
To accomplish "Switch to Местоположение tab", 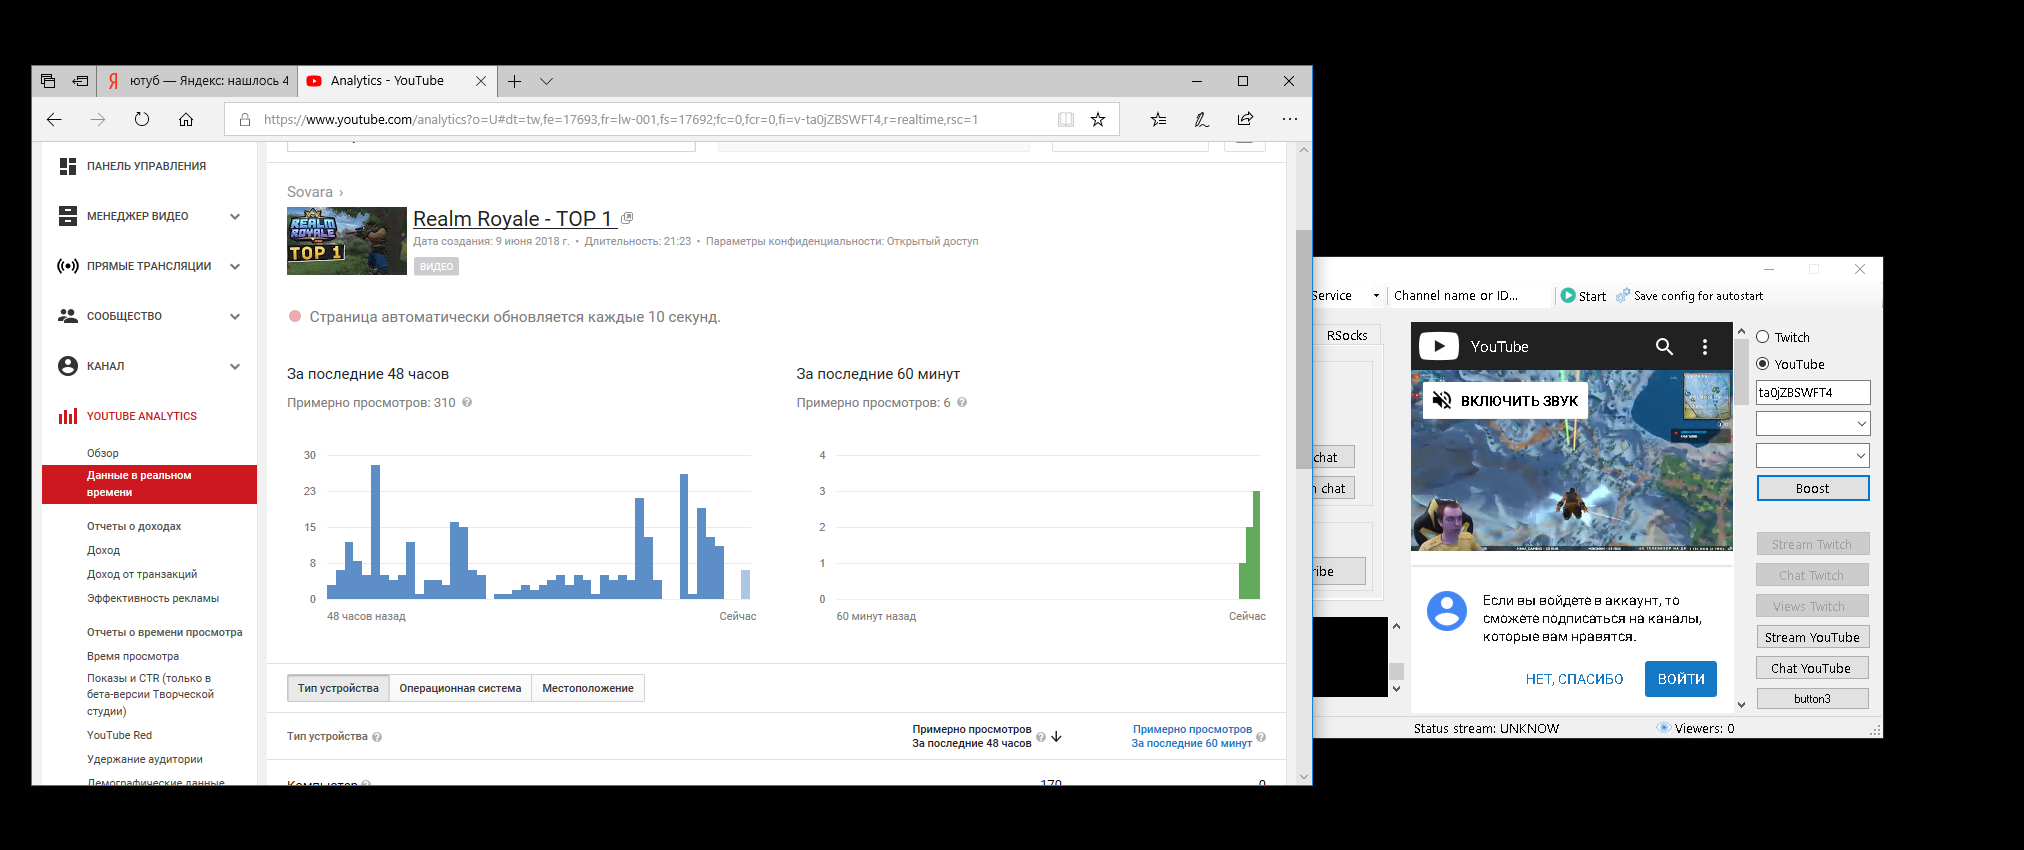I will click(x=588, y=688).
